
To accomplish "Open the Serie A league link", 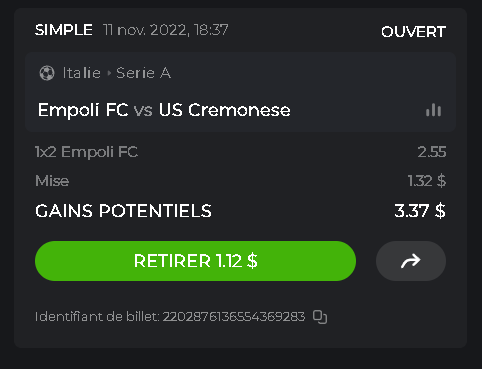I will [x=144, y=73].
